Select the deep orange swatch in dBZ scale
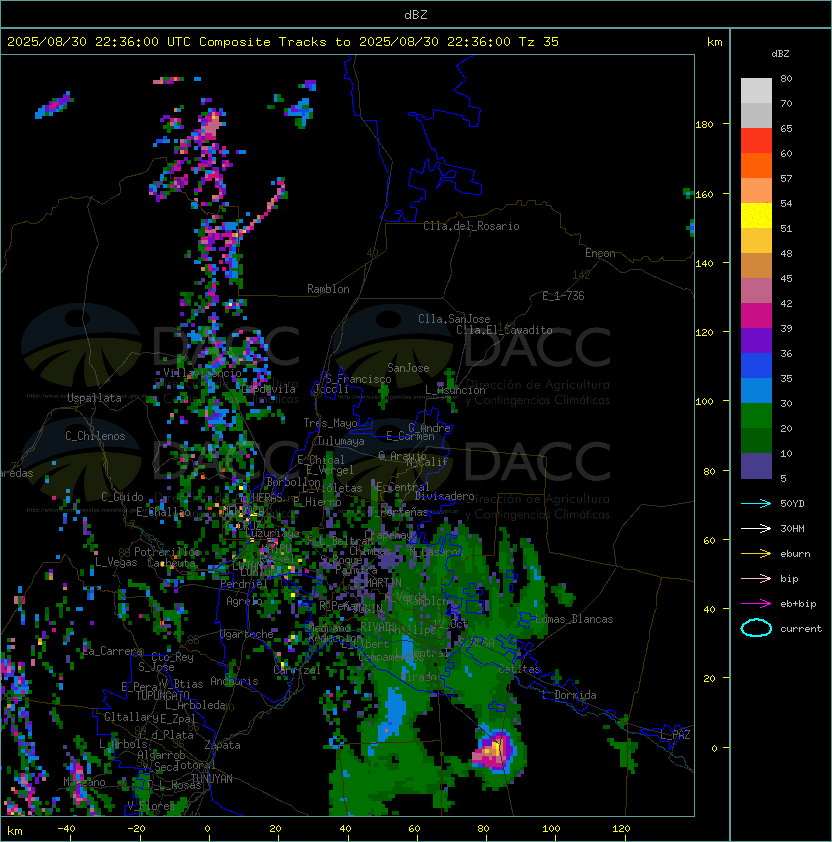Image resolution: width=832 pixels, height=842 pixels. click(x=756, y=166)
